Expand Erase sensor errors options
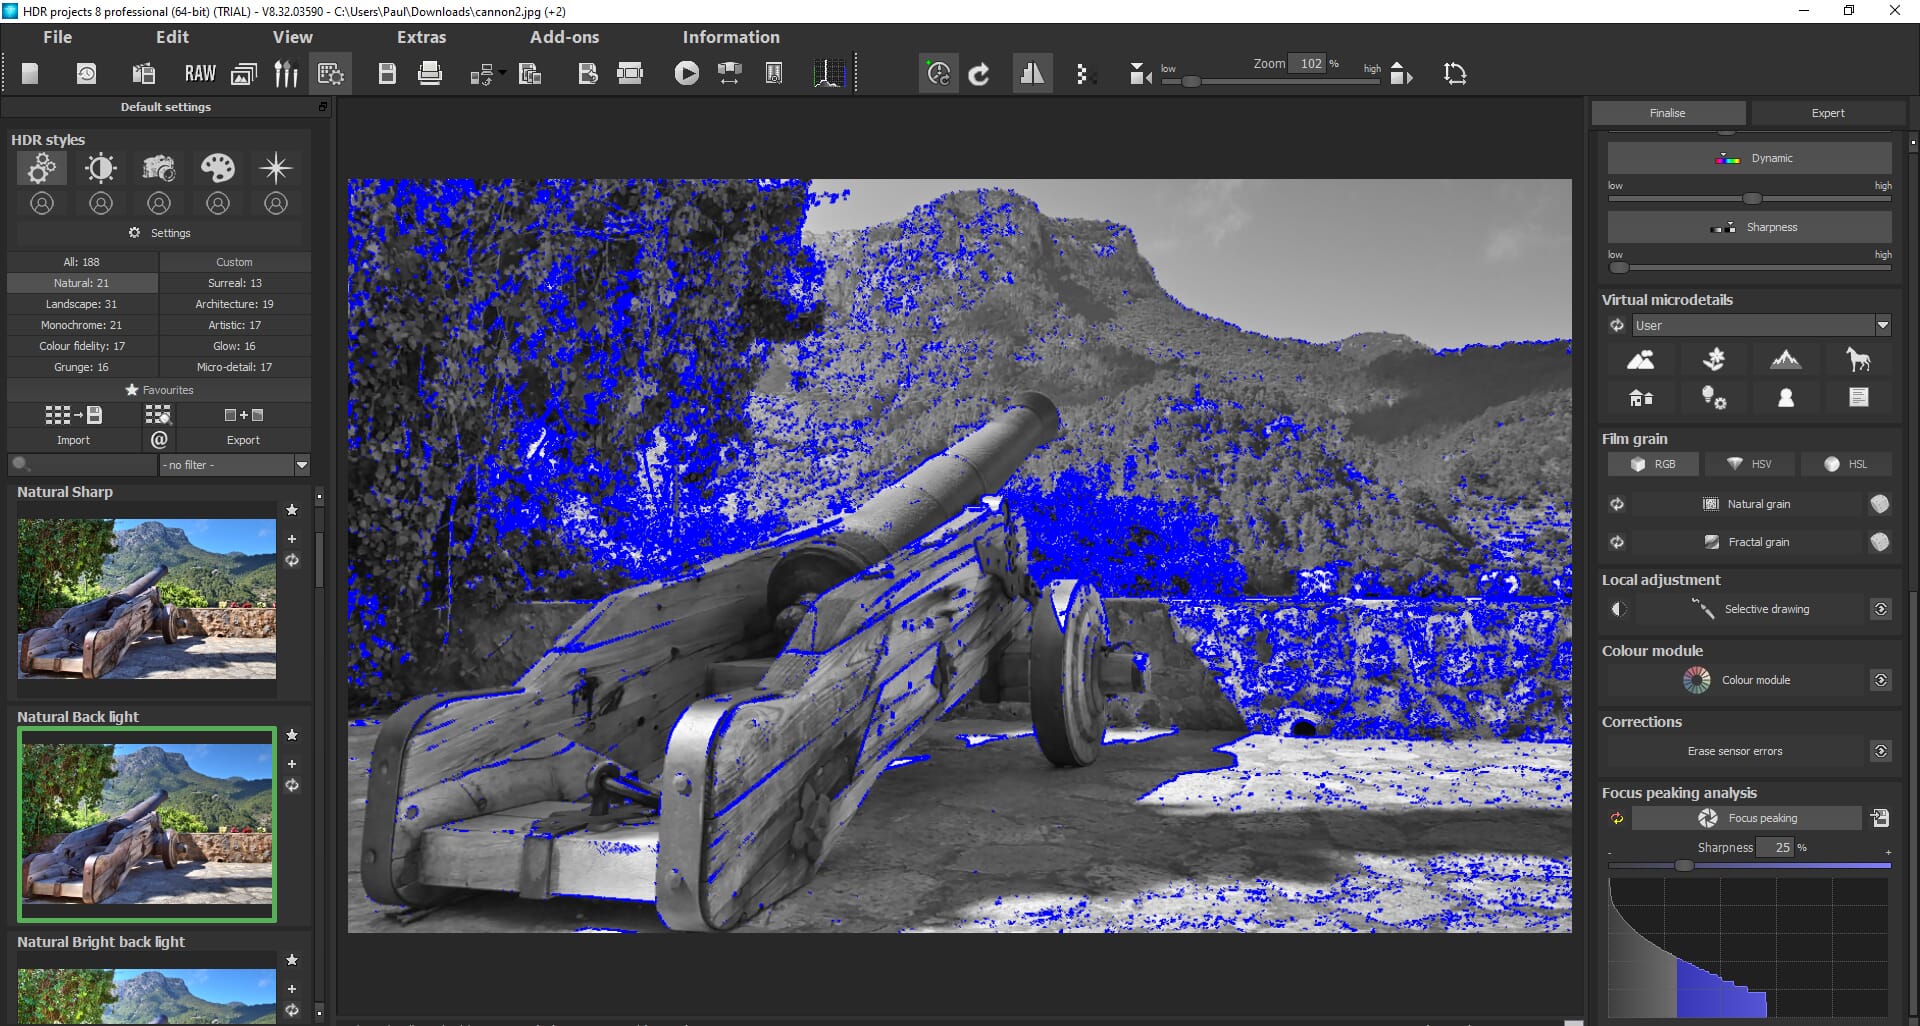 pyautogui.click(x=1881, y=751)
